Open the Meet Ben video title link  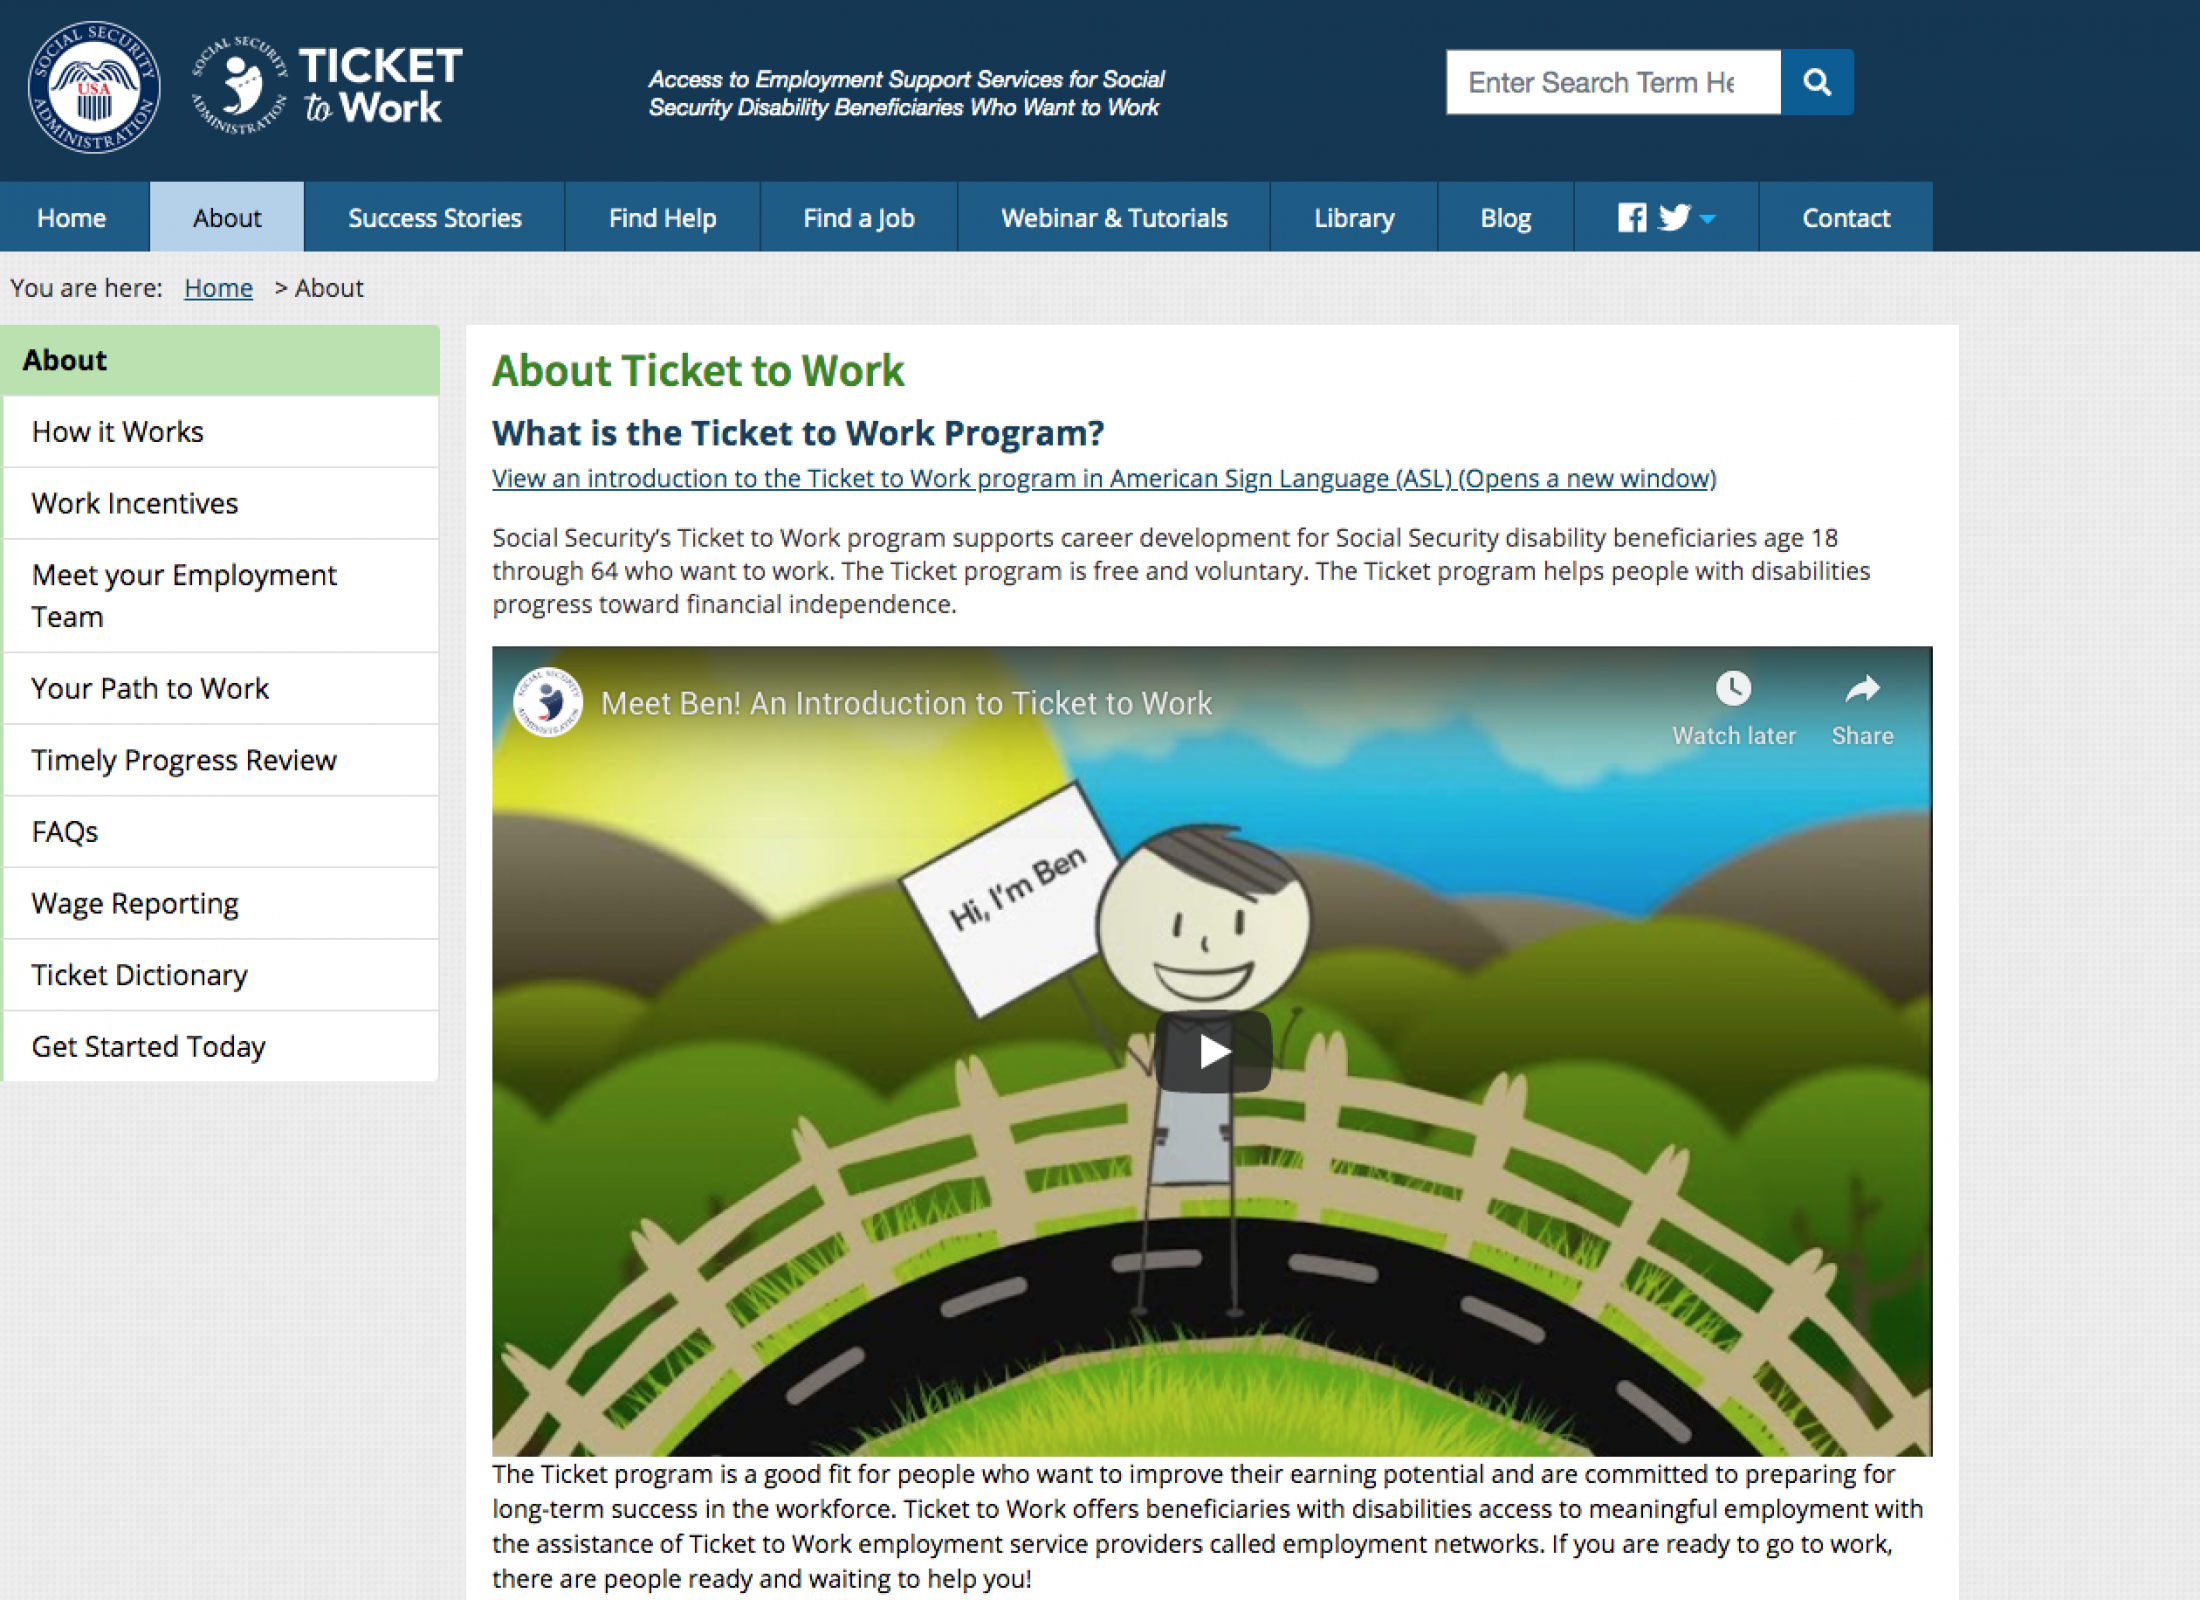pos(906,703)
